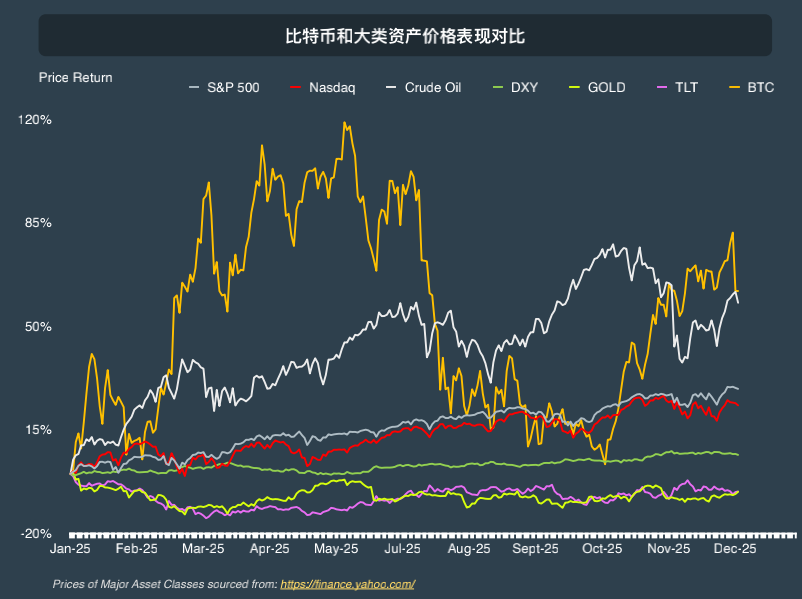Open the finance.yahoo.com source link
The height and width of the screenshot is (599, 802).
point(347,584)
